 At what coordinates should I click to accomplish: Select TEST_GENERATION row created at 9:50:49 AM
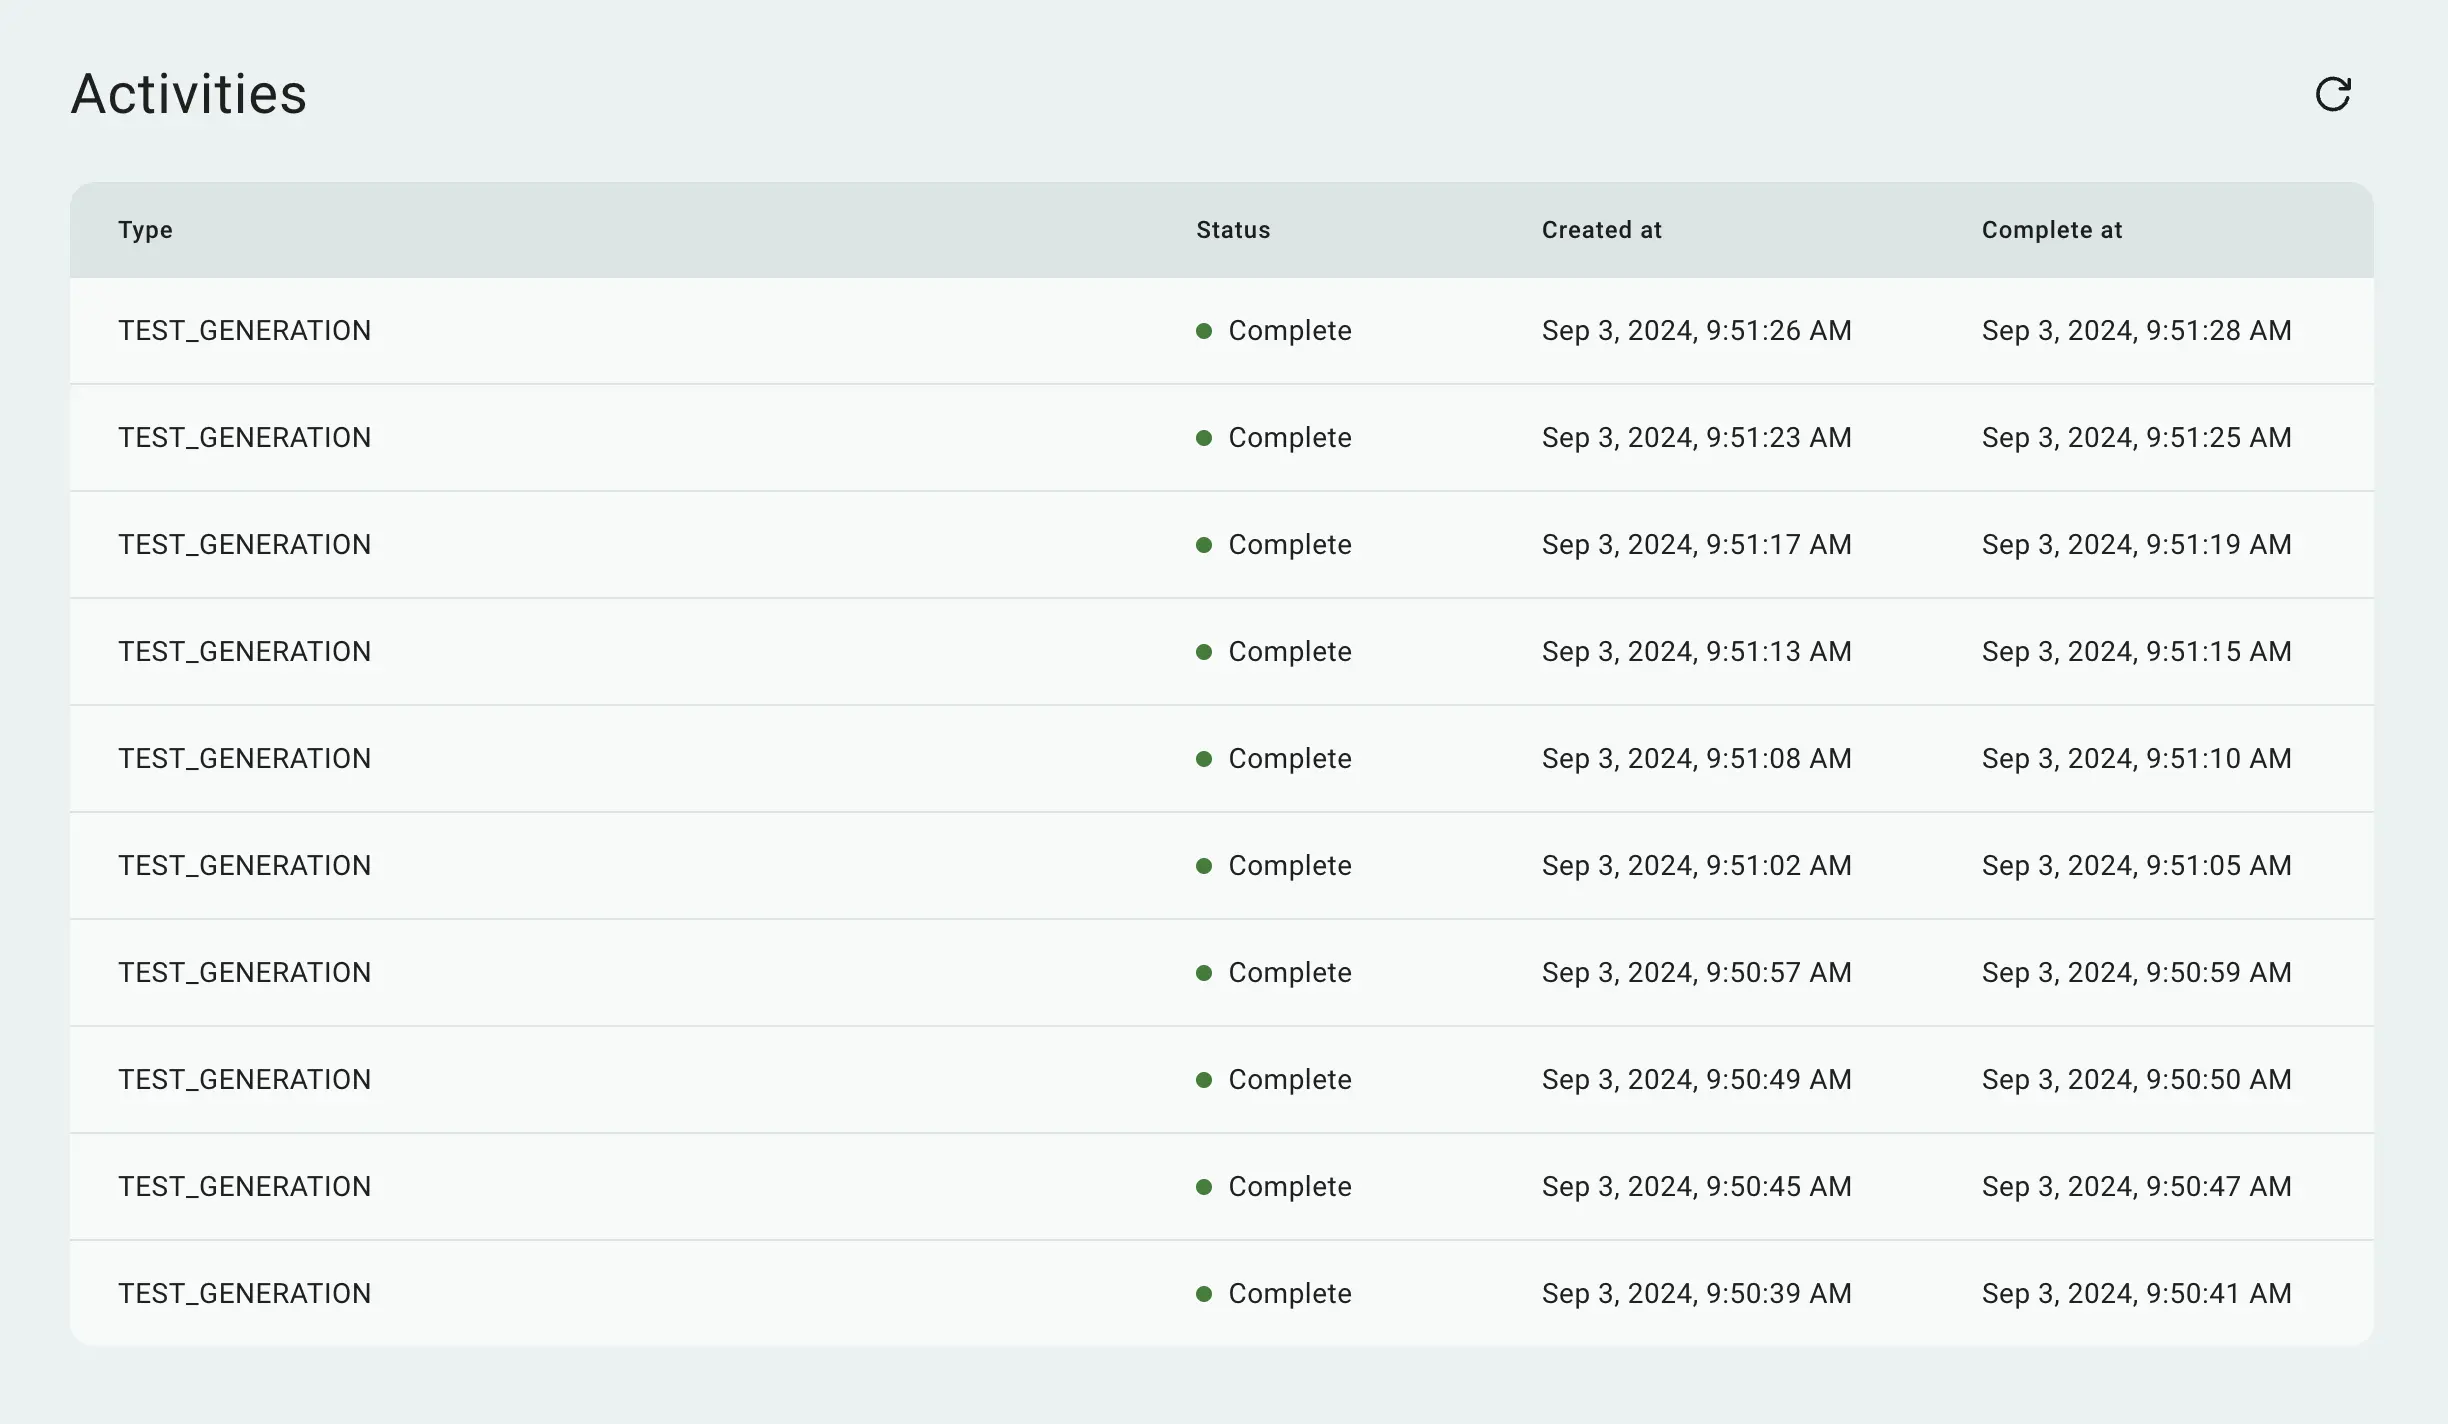1222,1079
